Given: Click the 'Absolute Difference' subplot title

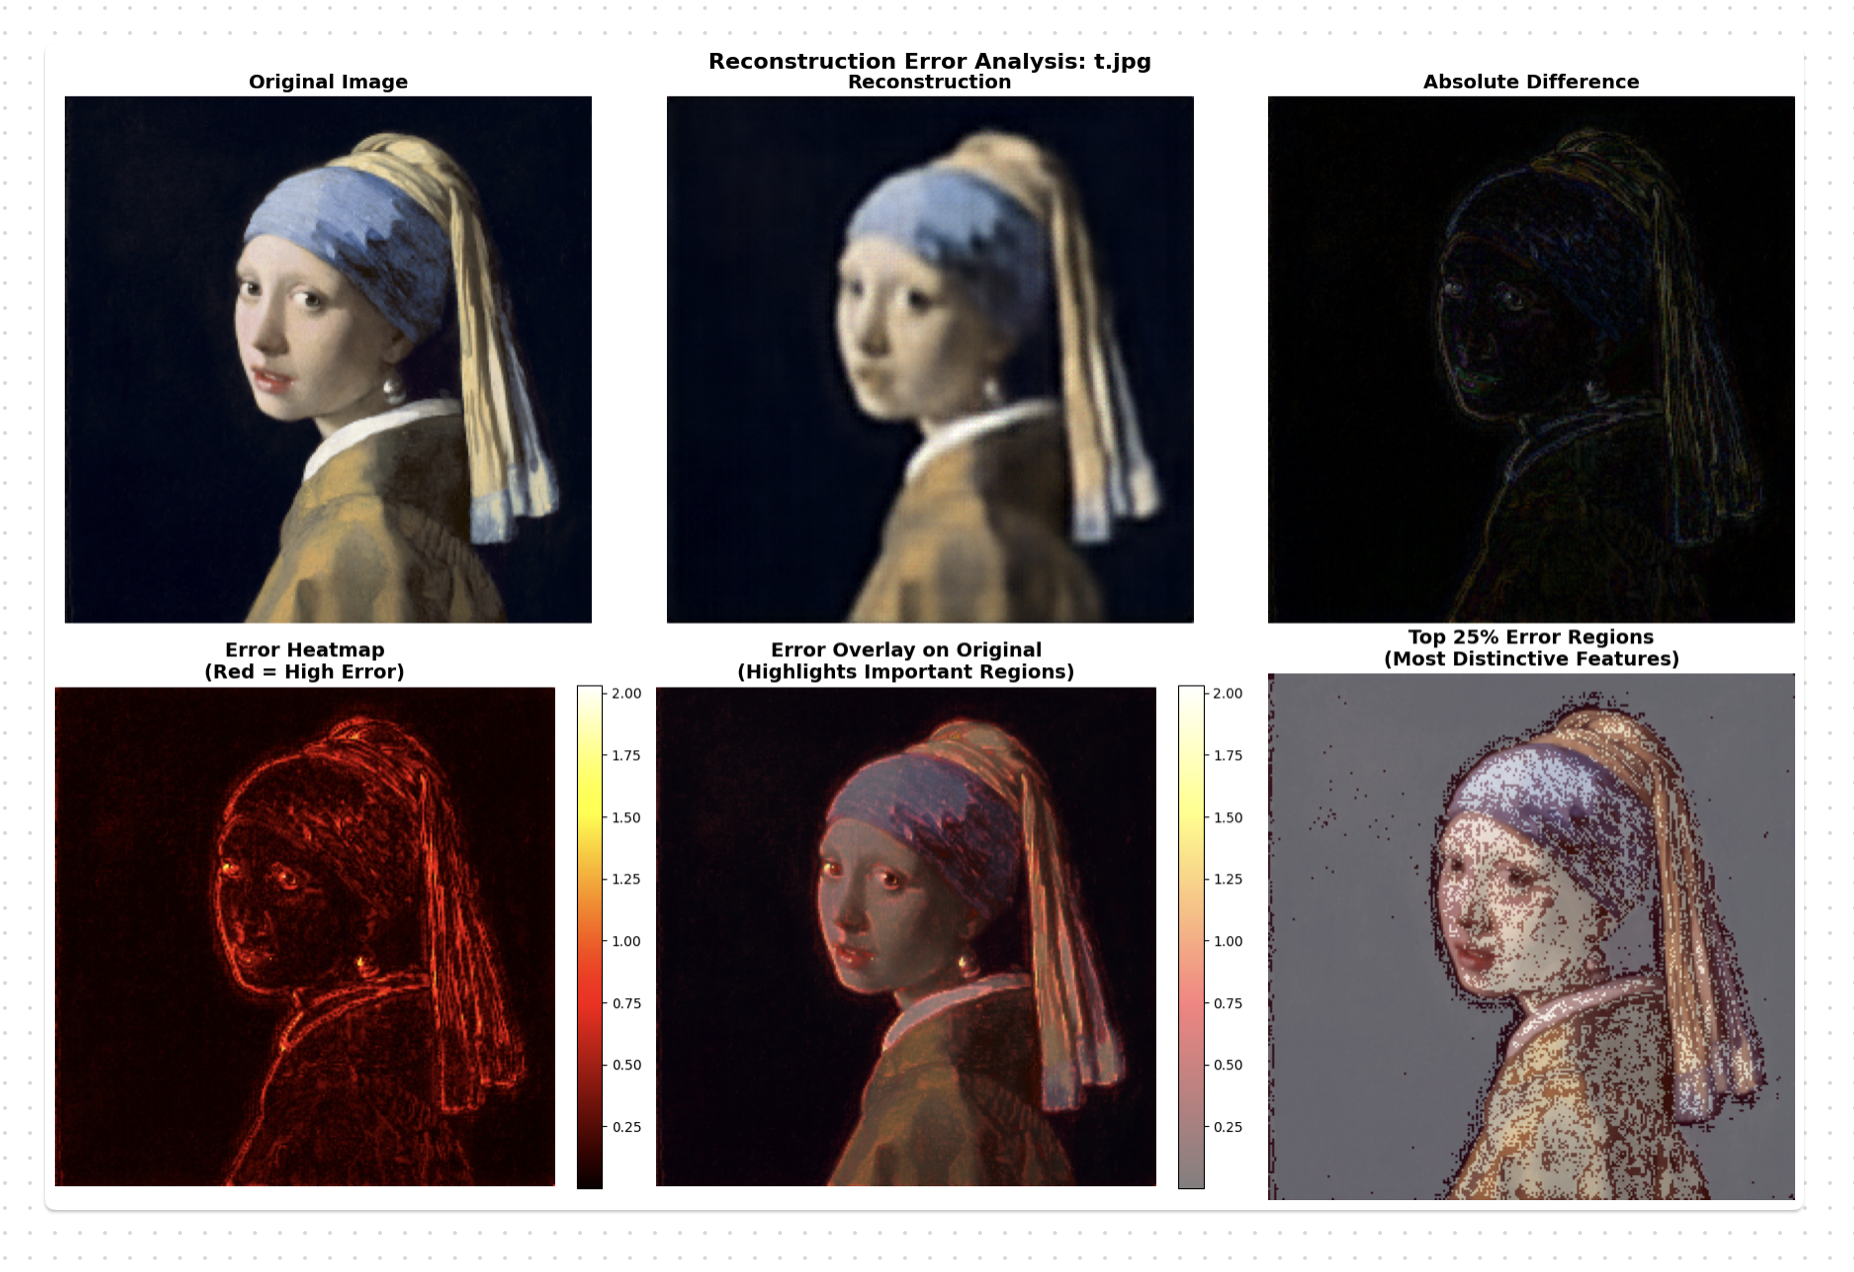Looking at the screenshot, I should point(1531,82).
